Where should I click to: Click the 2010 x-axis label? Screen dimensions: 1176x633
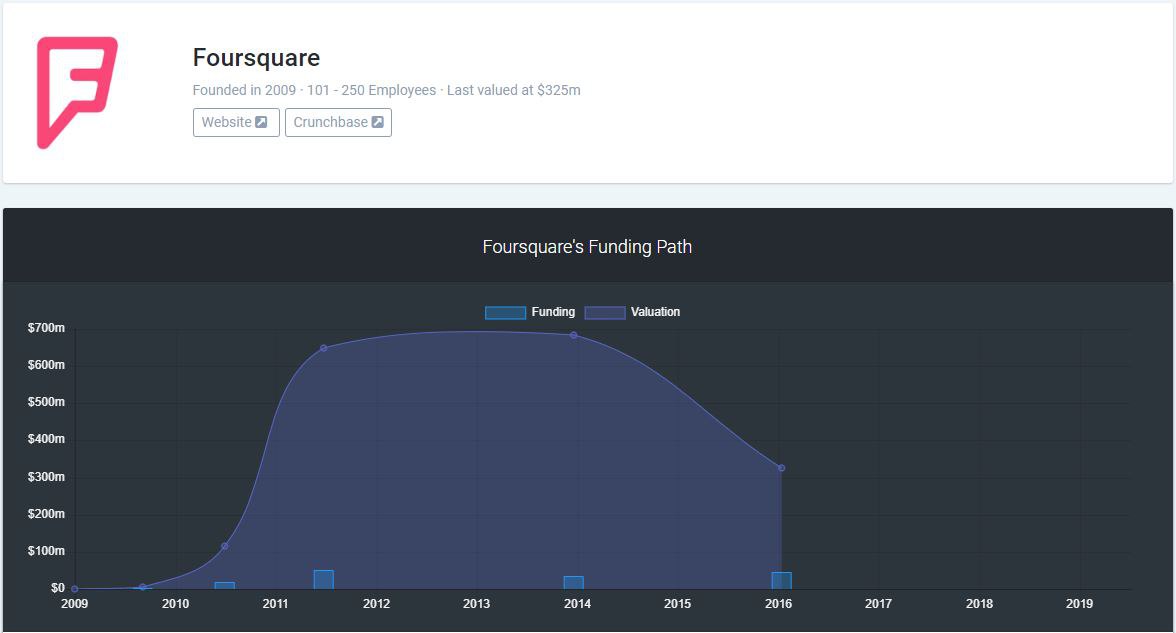176,604
